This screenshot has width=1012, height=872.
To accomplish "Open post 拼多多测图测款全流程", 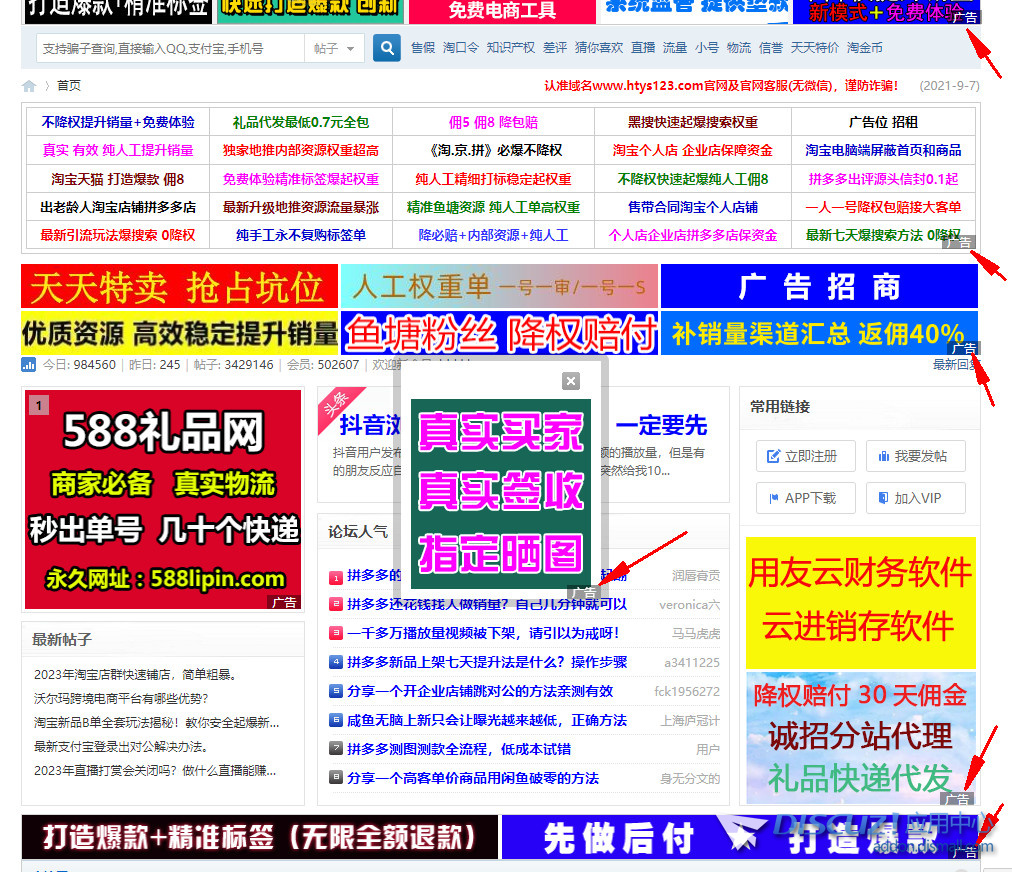I will tap(459, 749).
